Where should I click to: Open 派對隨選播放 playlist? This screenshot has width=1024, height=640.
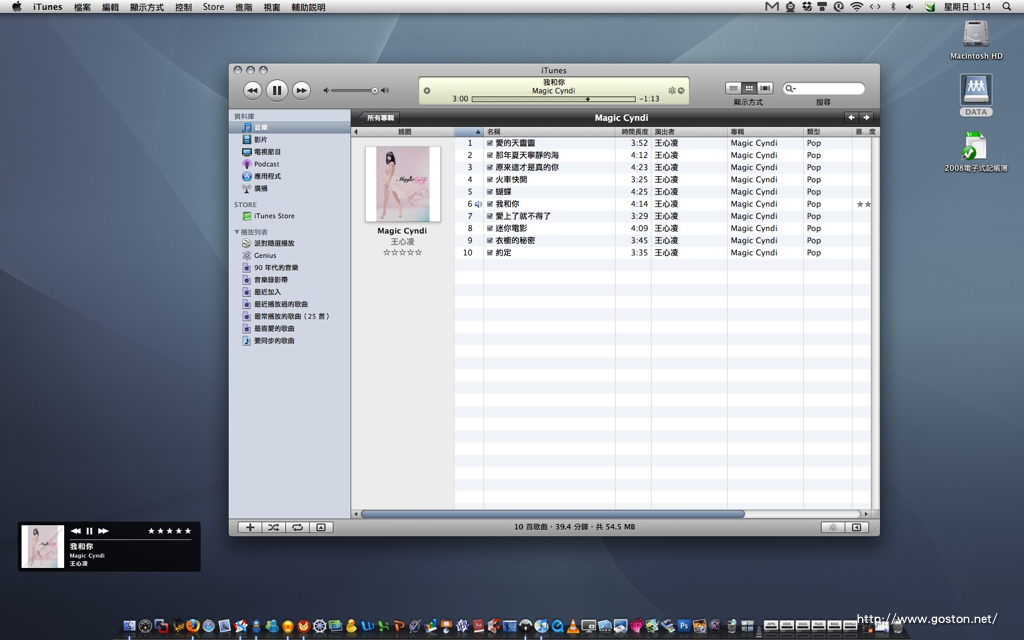point(289,243)
